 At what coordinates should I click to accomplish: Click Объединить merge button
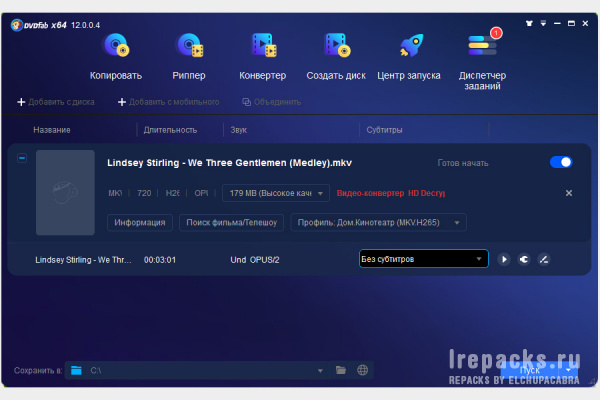click(271, 102)
